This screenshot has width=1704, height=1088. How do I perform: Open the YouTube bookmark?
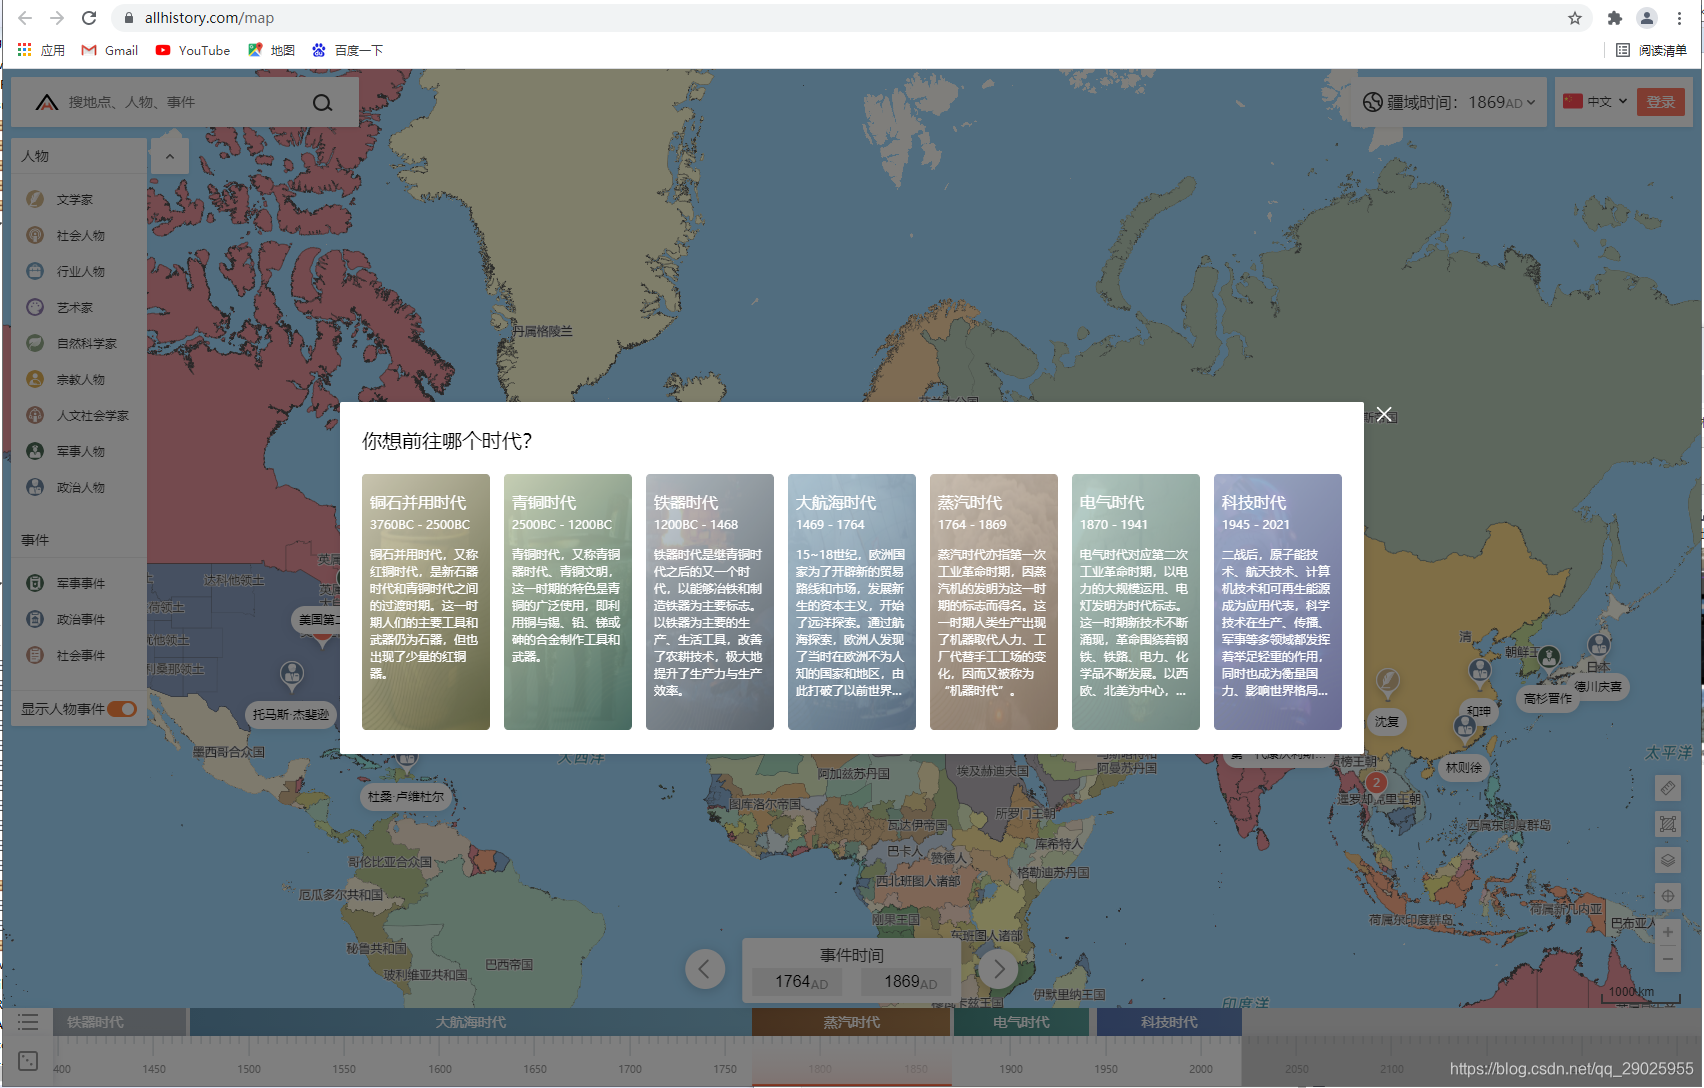click(x=193, y=50)
